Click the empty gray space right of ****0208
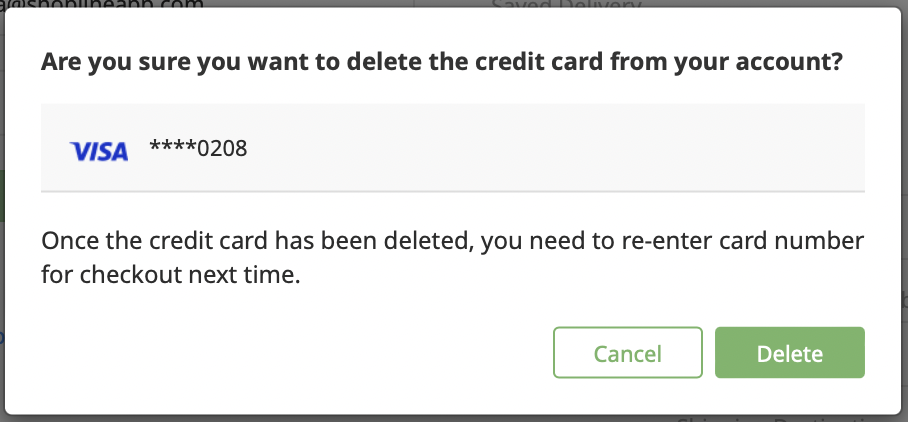The height and width of the screenshot is (422, 908). [x=556, y=148]
